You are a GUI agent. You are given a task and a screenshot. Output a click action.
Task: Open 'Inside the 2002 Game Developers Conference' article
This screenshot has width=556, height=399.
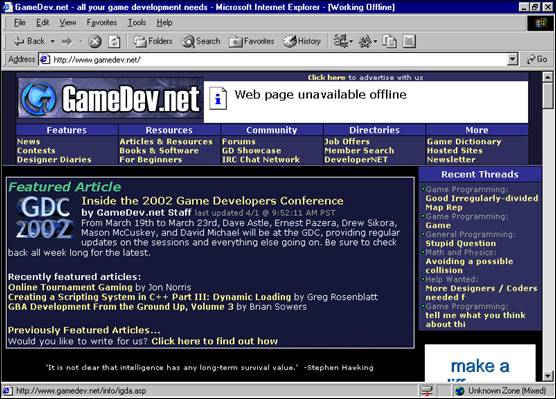click(212, 201)
